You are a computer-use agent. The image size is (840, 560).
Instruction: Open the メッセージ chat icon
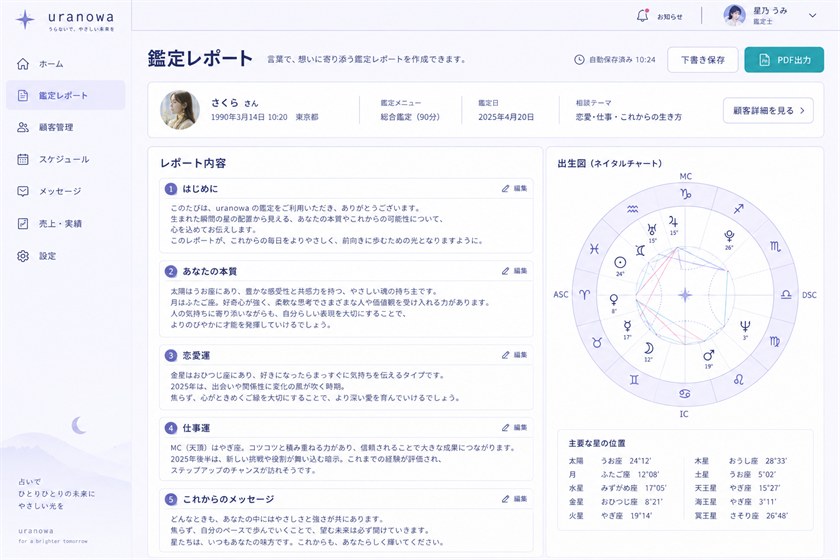coord(23,191)
